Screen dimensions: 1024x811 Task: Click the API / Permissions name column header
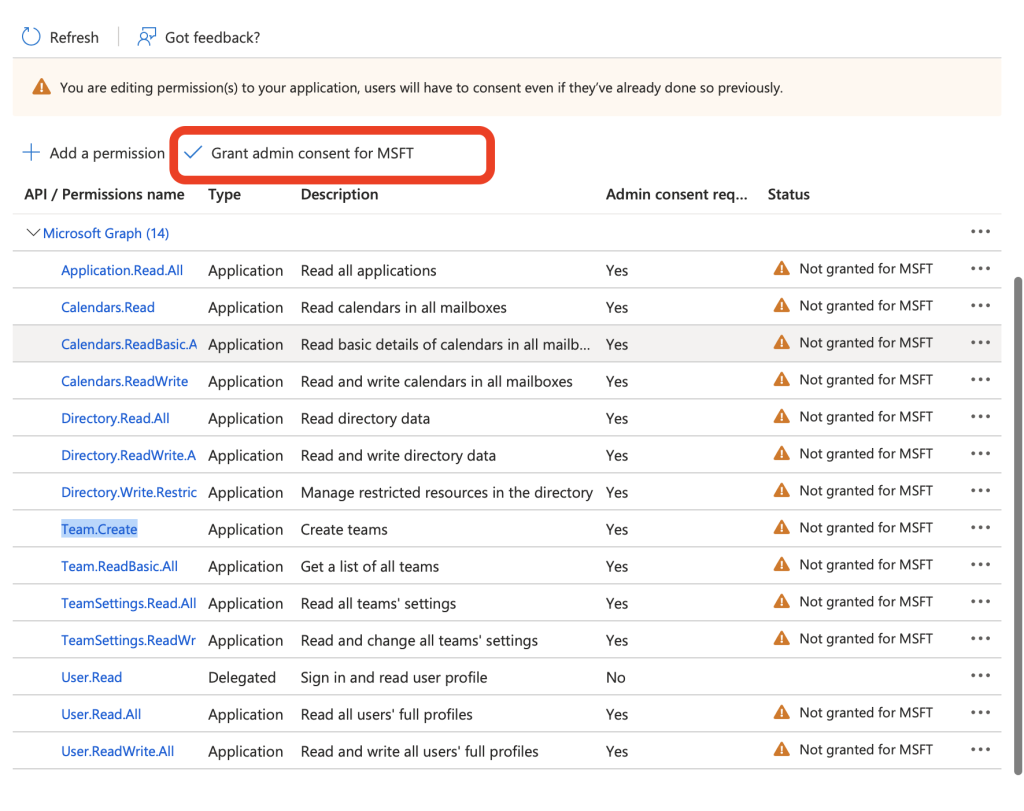tap(104, 194)
